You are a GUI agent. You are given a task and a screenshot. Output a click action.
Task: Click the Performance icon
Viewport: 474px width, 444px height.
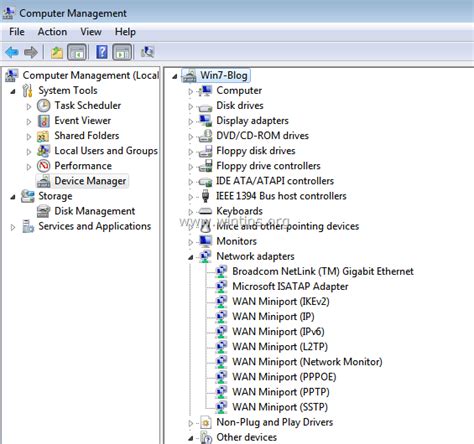(x=44, y=166)
